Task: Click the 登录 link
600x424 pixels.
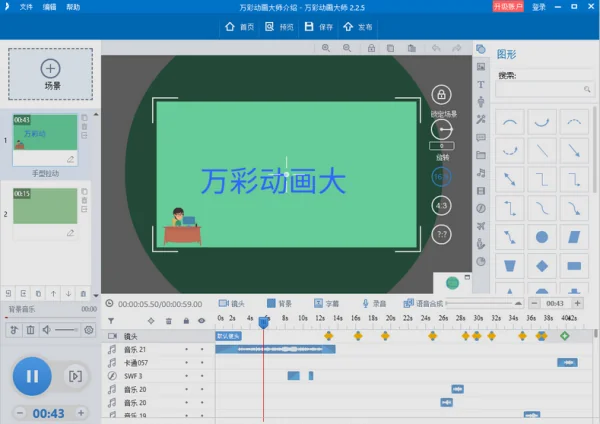Action: (539, 7)
